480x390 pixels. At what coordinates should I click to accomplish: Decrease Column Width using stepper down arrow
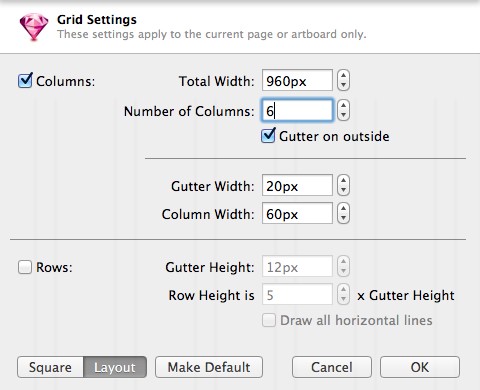click(343, 218)
